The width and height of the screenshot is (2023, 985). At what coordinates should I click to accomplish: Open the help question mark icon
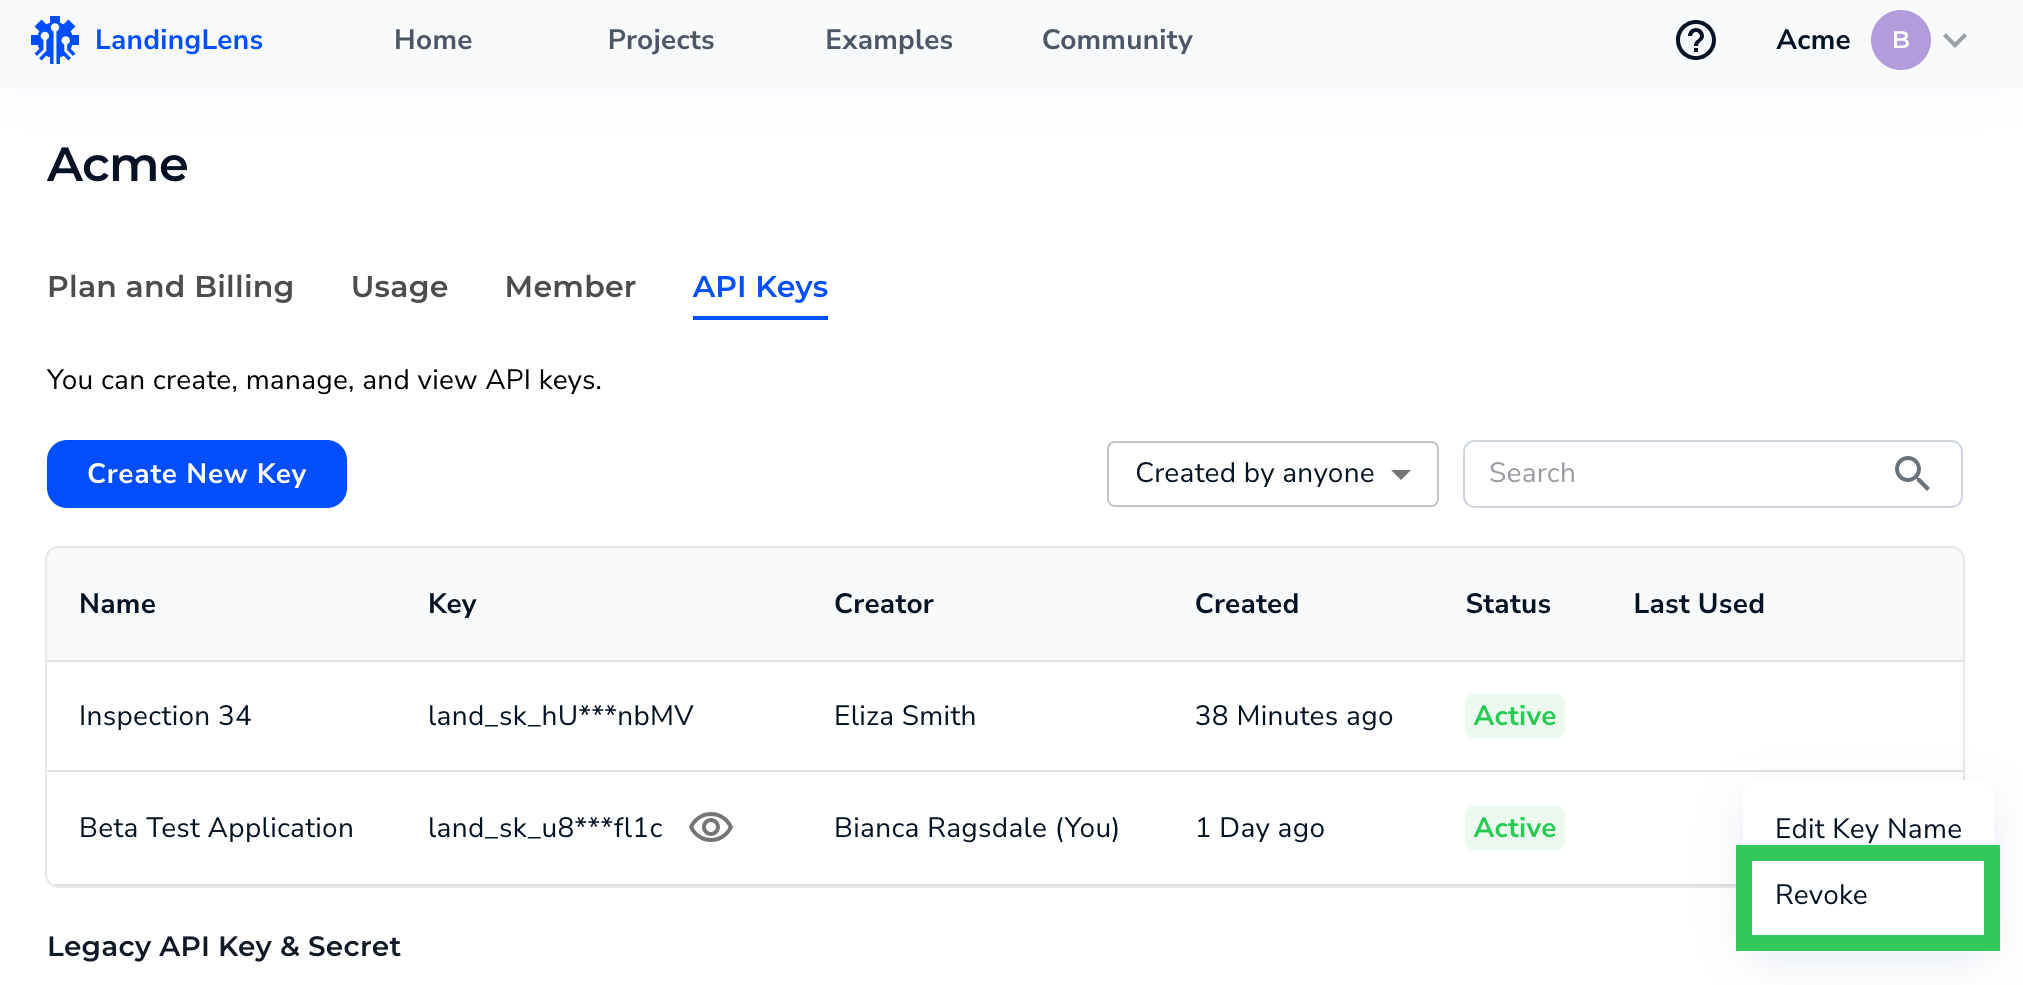[1695, 40]
